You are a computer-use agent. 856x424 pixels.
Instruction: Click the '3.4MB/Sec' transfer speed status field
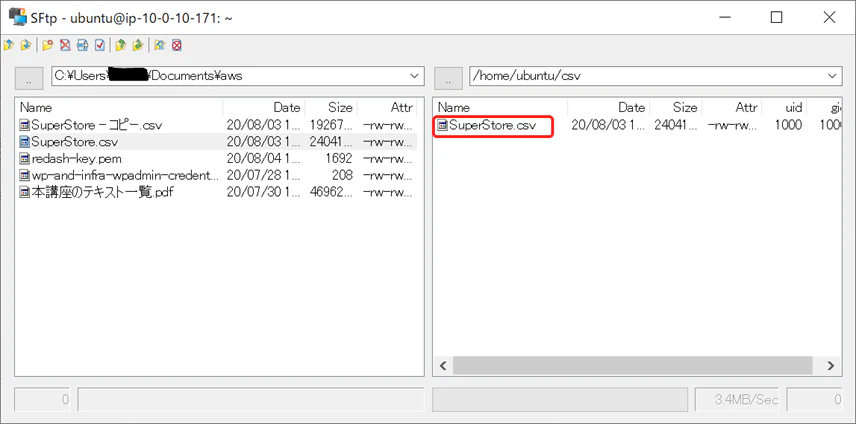click(x=739, y=399)
